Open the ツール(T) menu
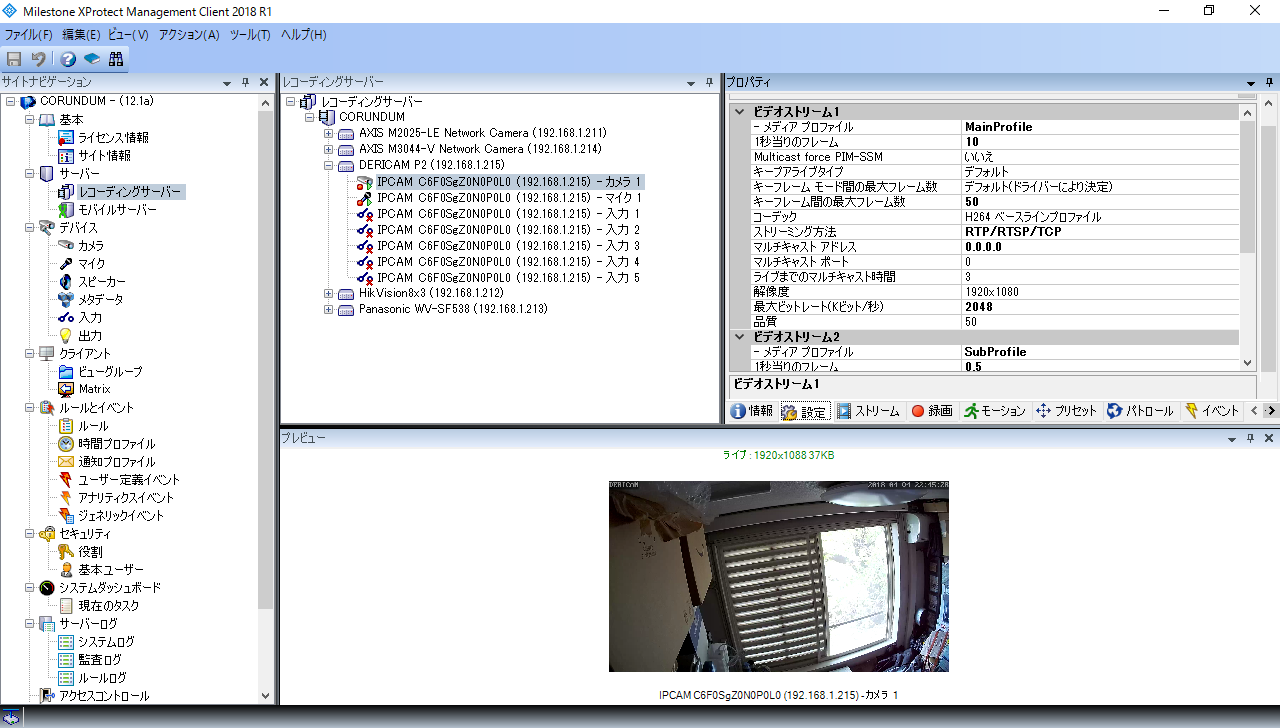This screenshot has height=728, width=1280. (250, 35)
